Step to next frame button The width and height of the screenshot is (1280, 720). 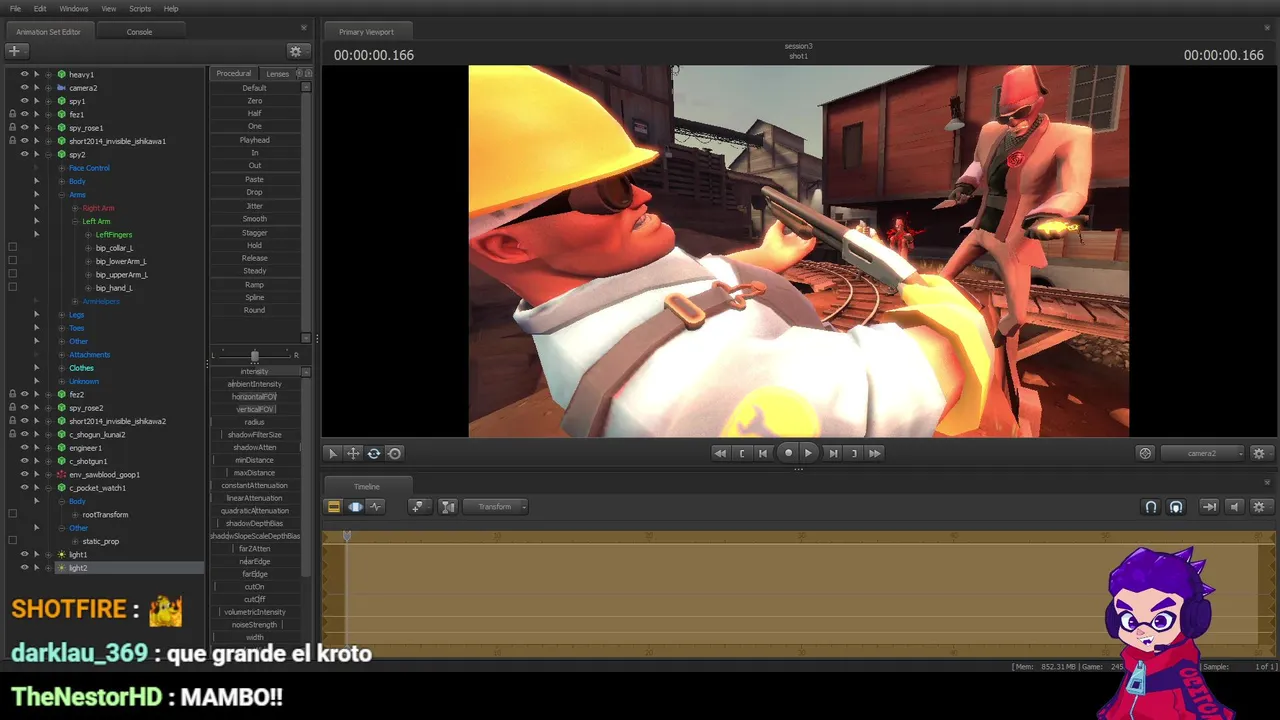[833, 453]
